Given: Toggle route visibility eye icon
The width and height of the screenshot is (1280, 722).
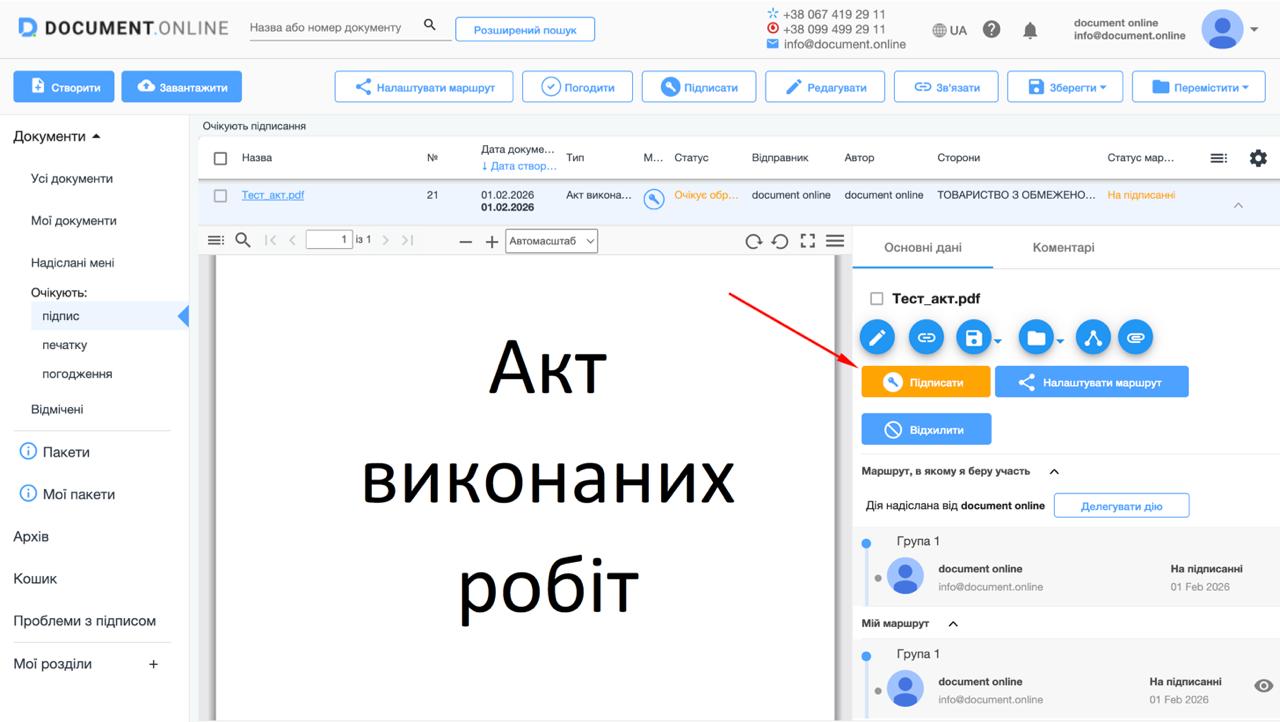Looking at the screenshot, I should (x=1263, y=686).
